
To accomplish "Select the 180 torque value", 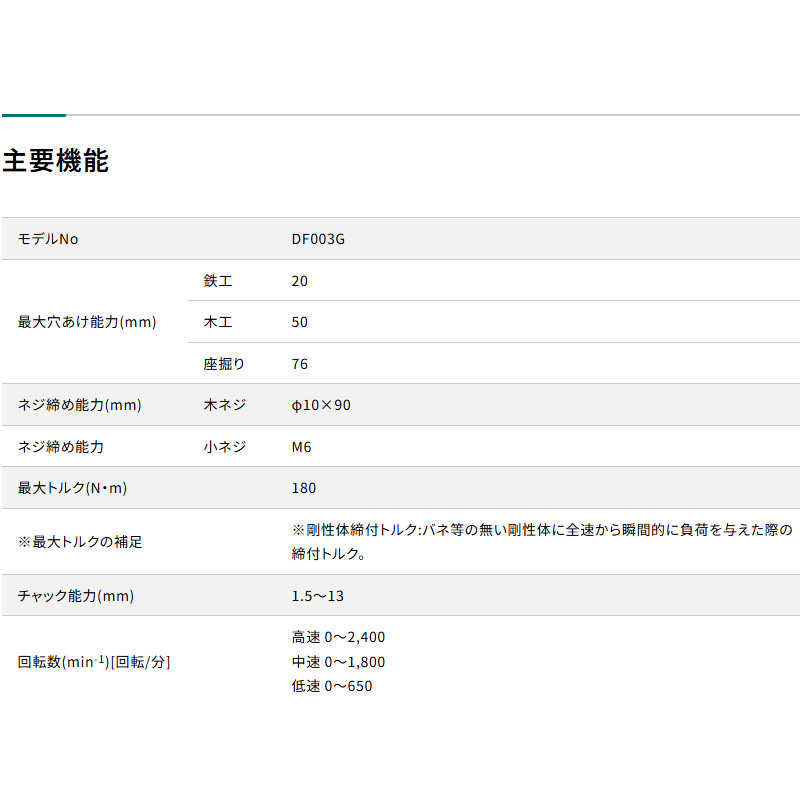I will click(304, 488).
